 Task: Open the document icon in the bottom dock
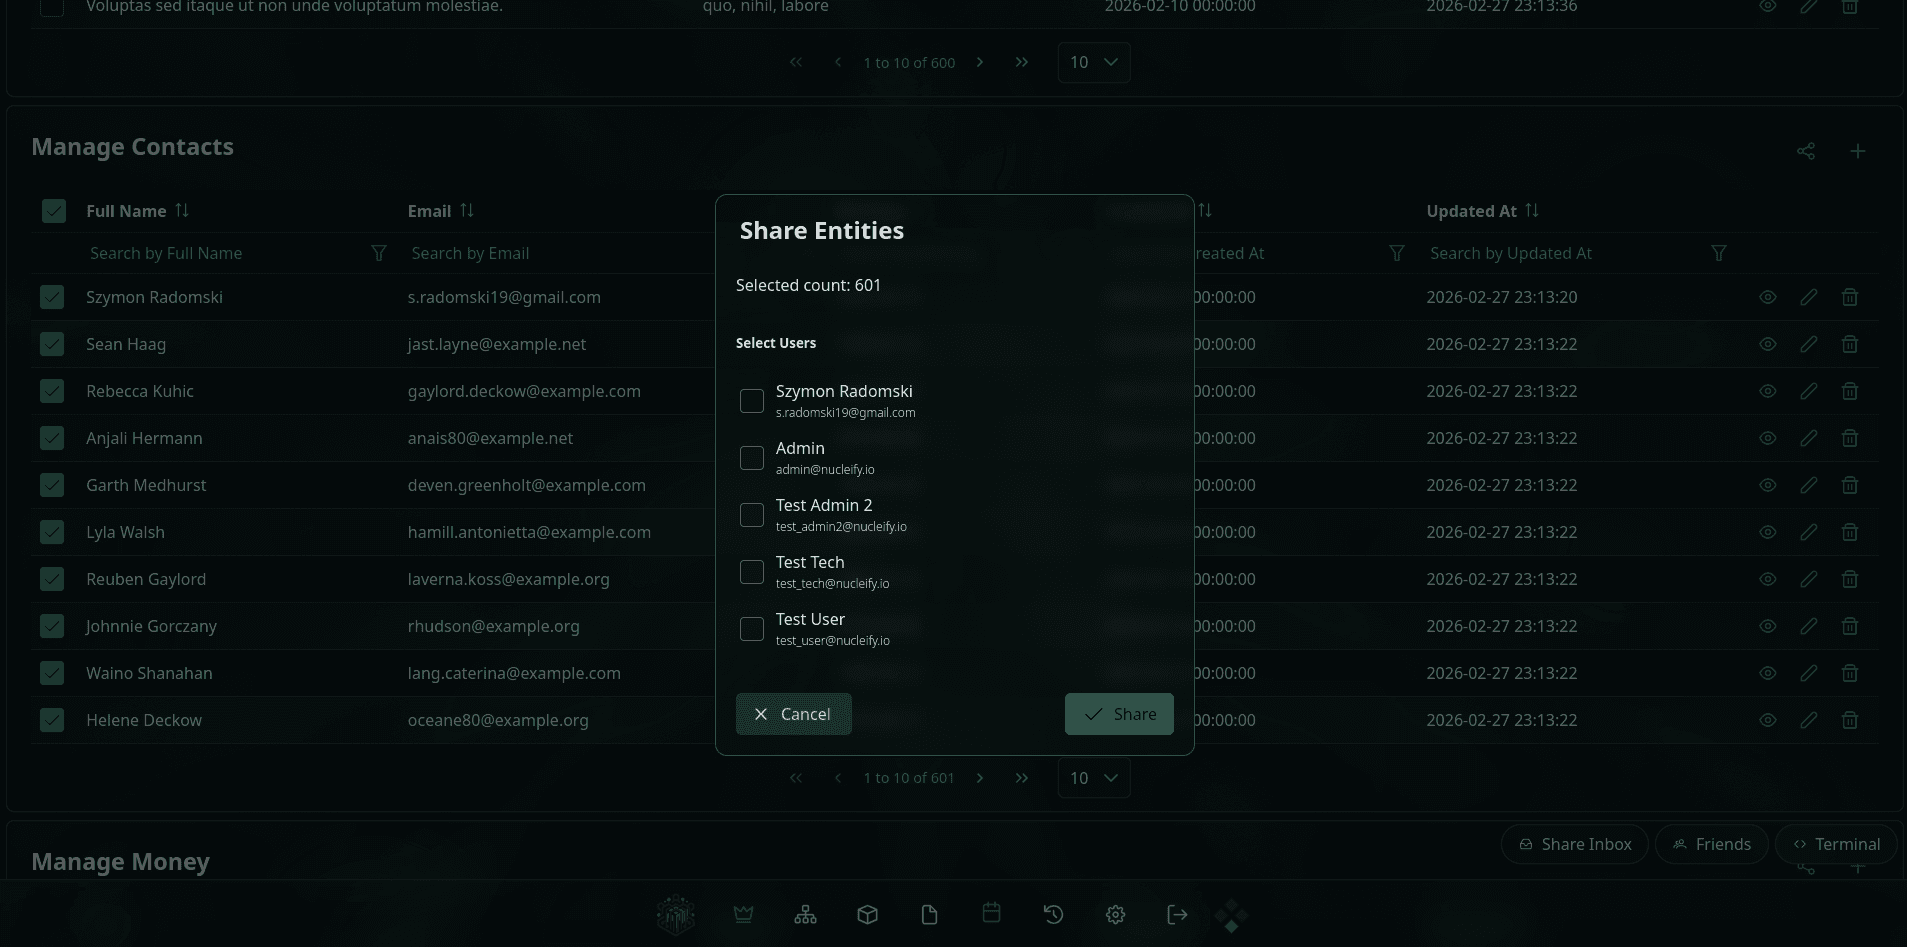929,914
